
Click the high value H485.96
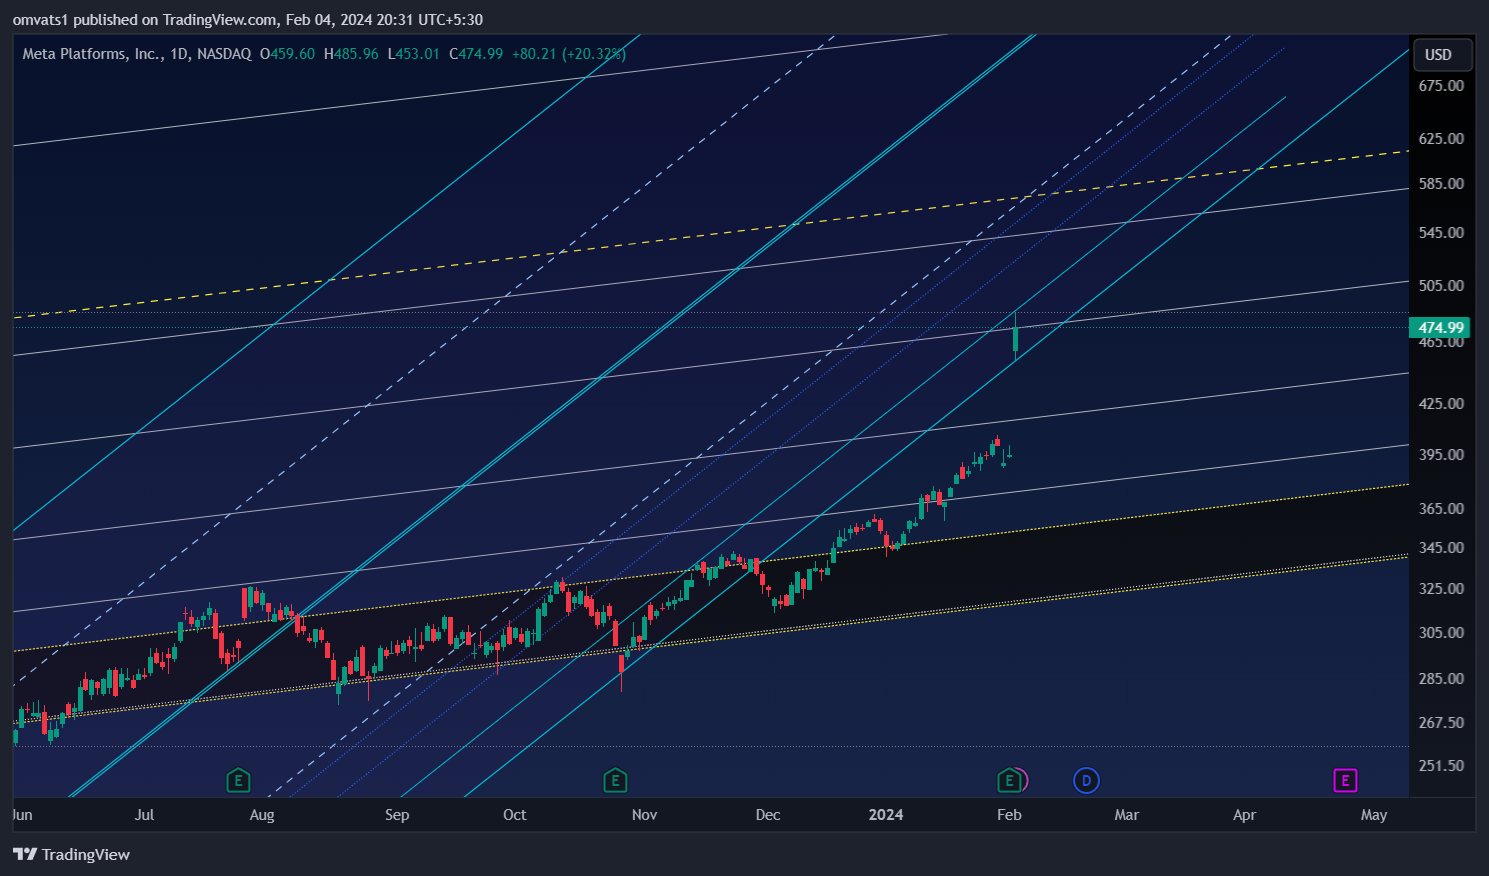(x=352, y=54)
